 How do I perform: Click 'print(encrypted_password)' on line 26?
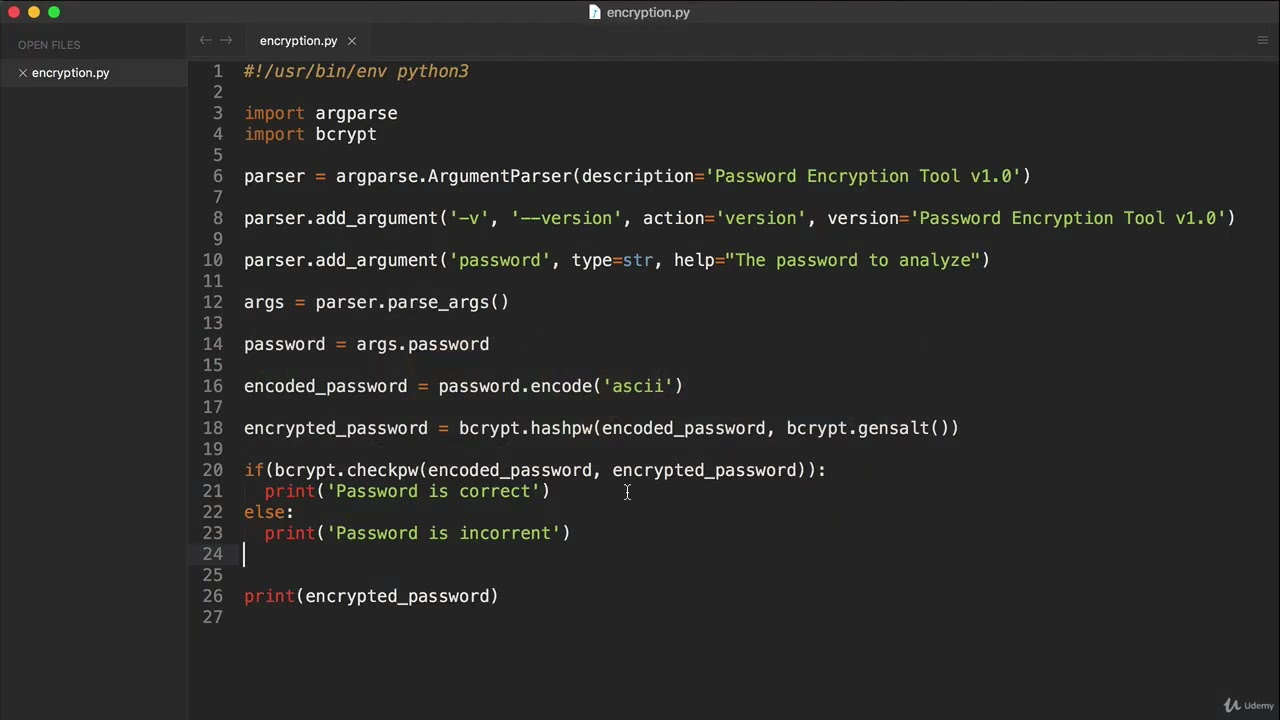coord(371,596)
